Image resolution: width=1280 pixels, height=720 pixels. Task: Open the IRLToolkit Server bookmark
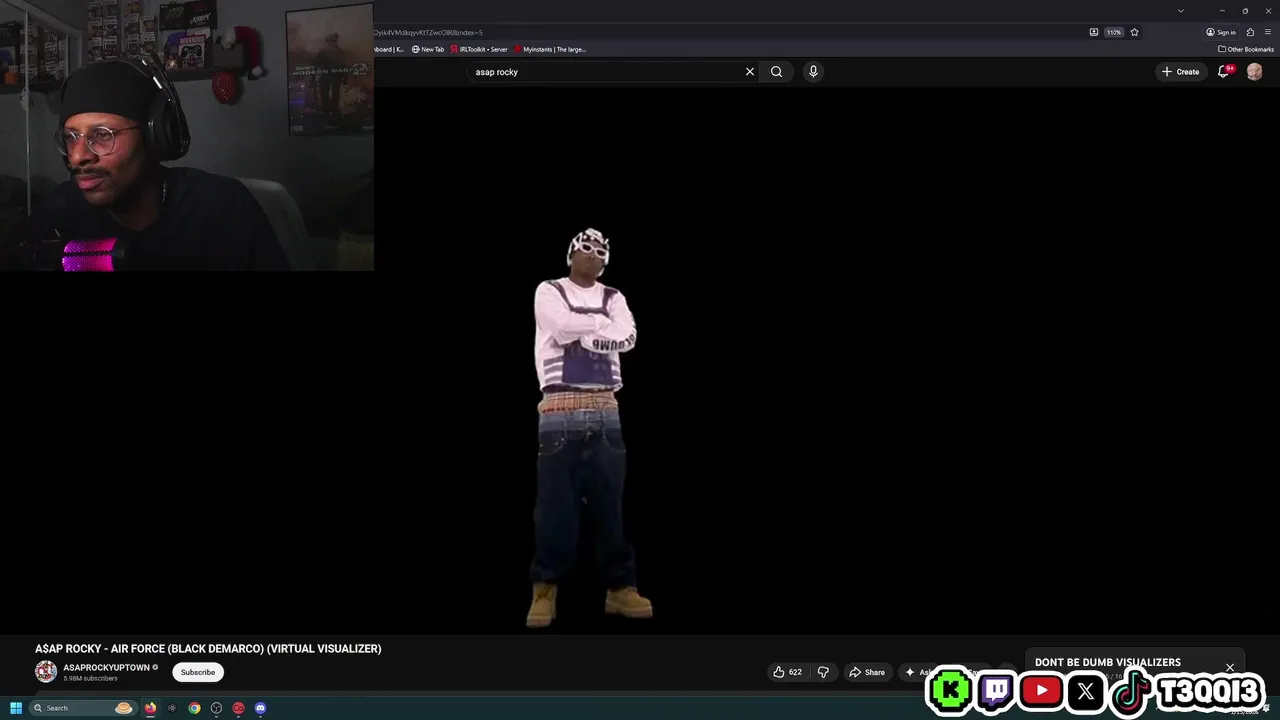479,49
